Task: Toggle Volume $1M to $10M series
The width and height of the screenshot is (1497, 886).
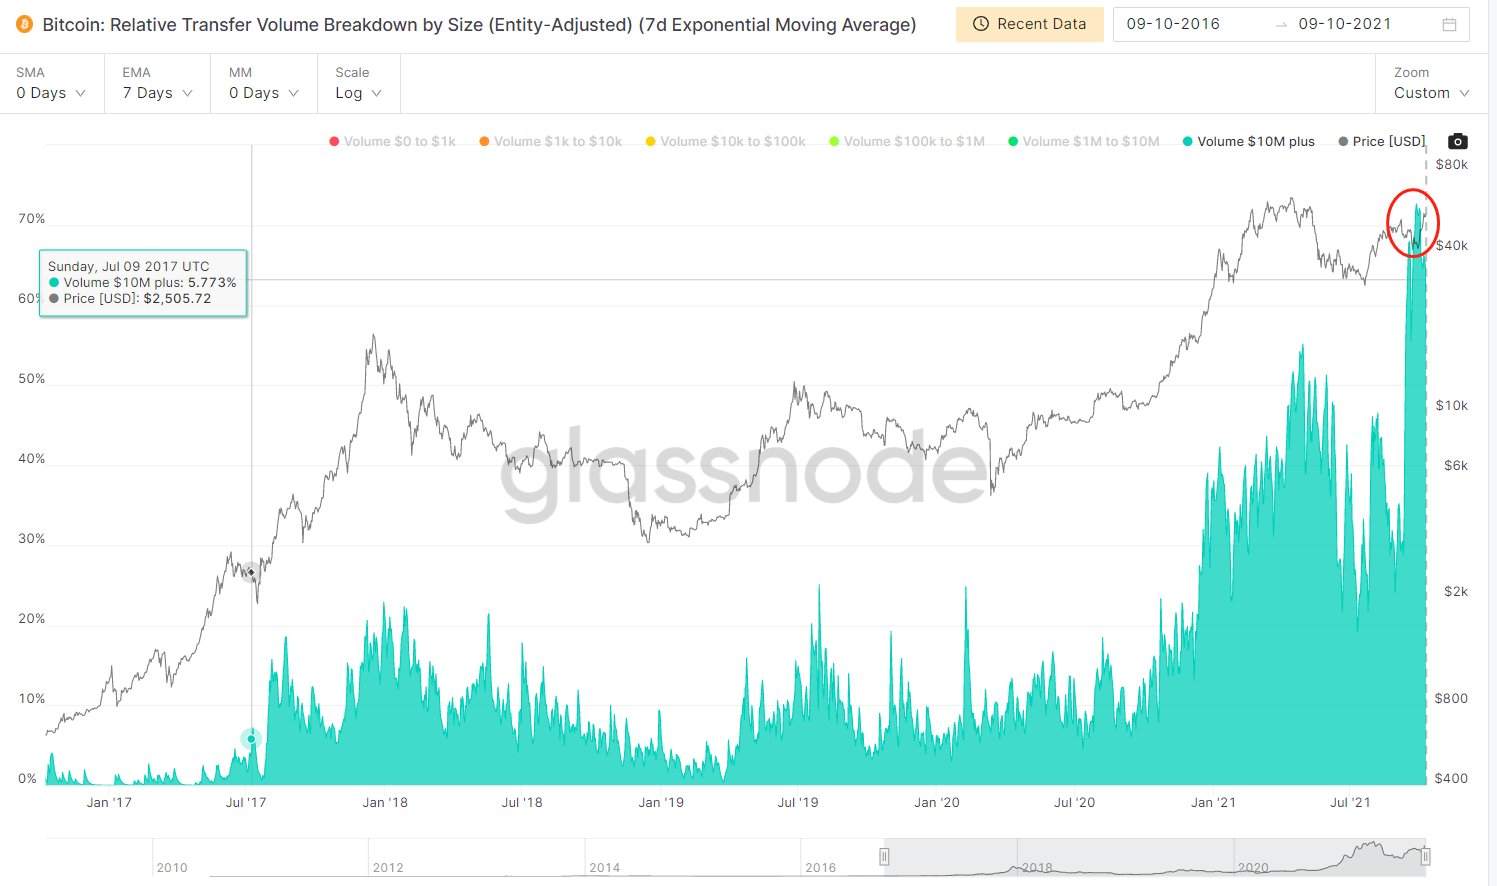Action: point(1084,141)
